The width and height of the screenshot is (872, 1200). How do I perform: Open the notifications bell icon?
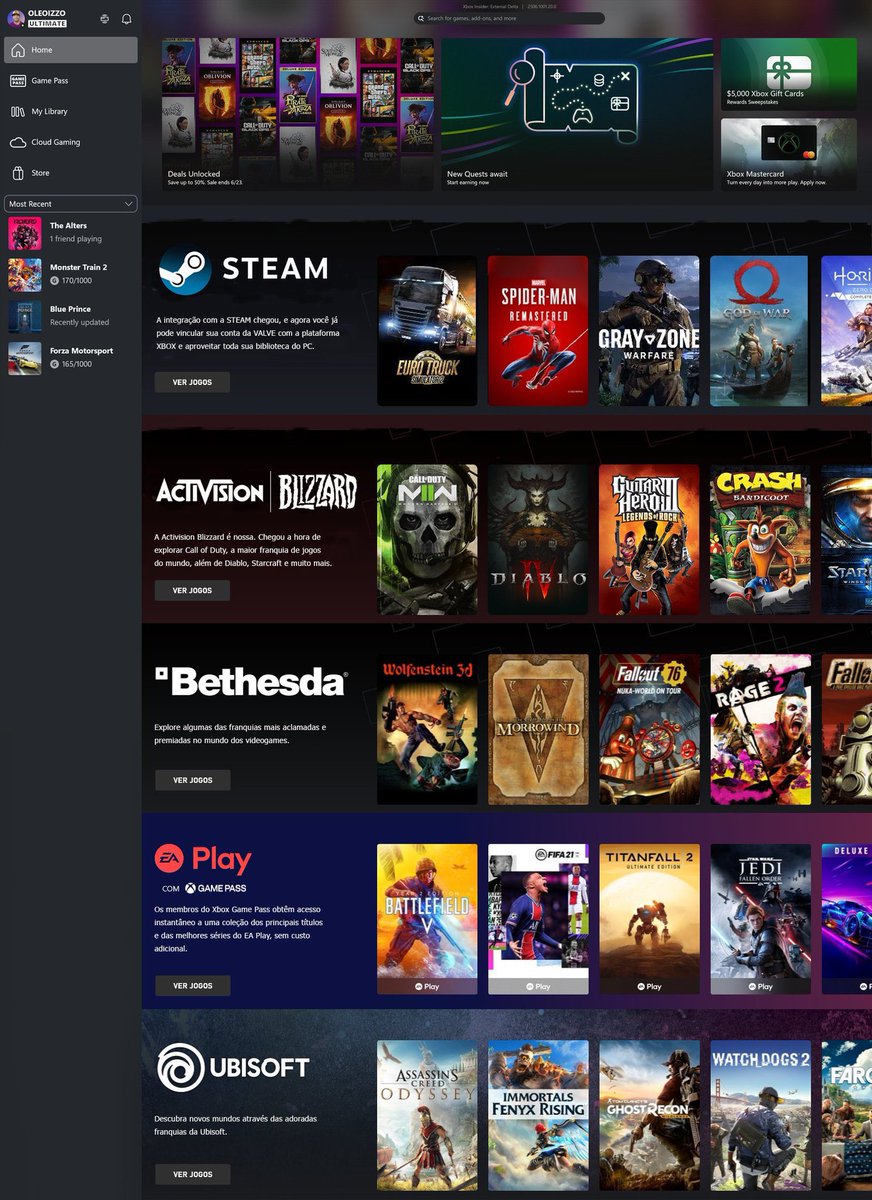click(x=126, y=18)
